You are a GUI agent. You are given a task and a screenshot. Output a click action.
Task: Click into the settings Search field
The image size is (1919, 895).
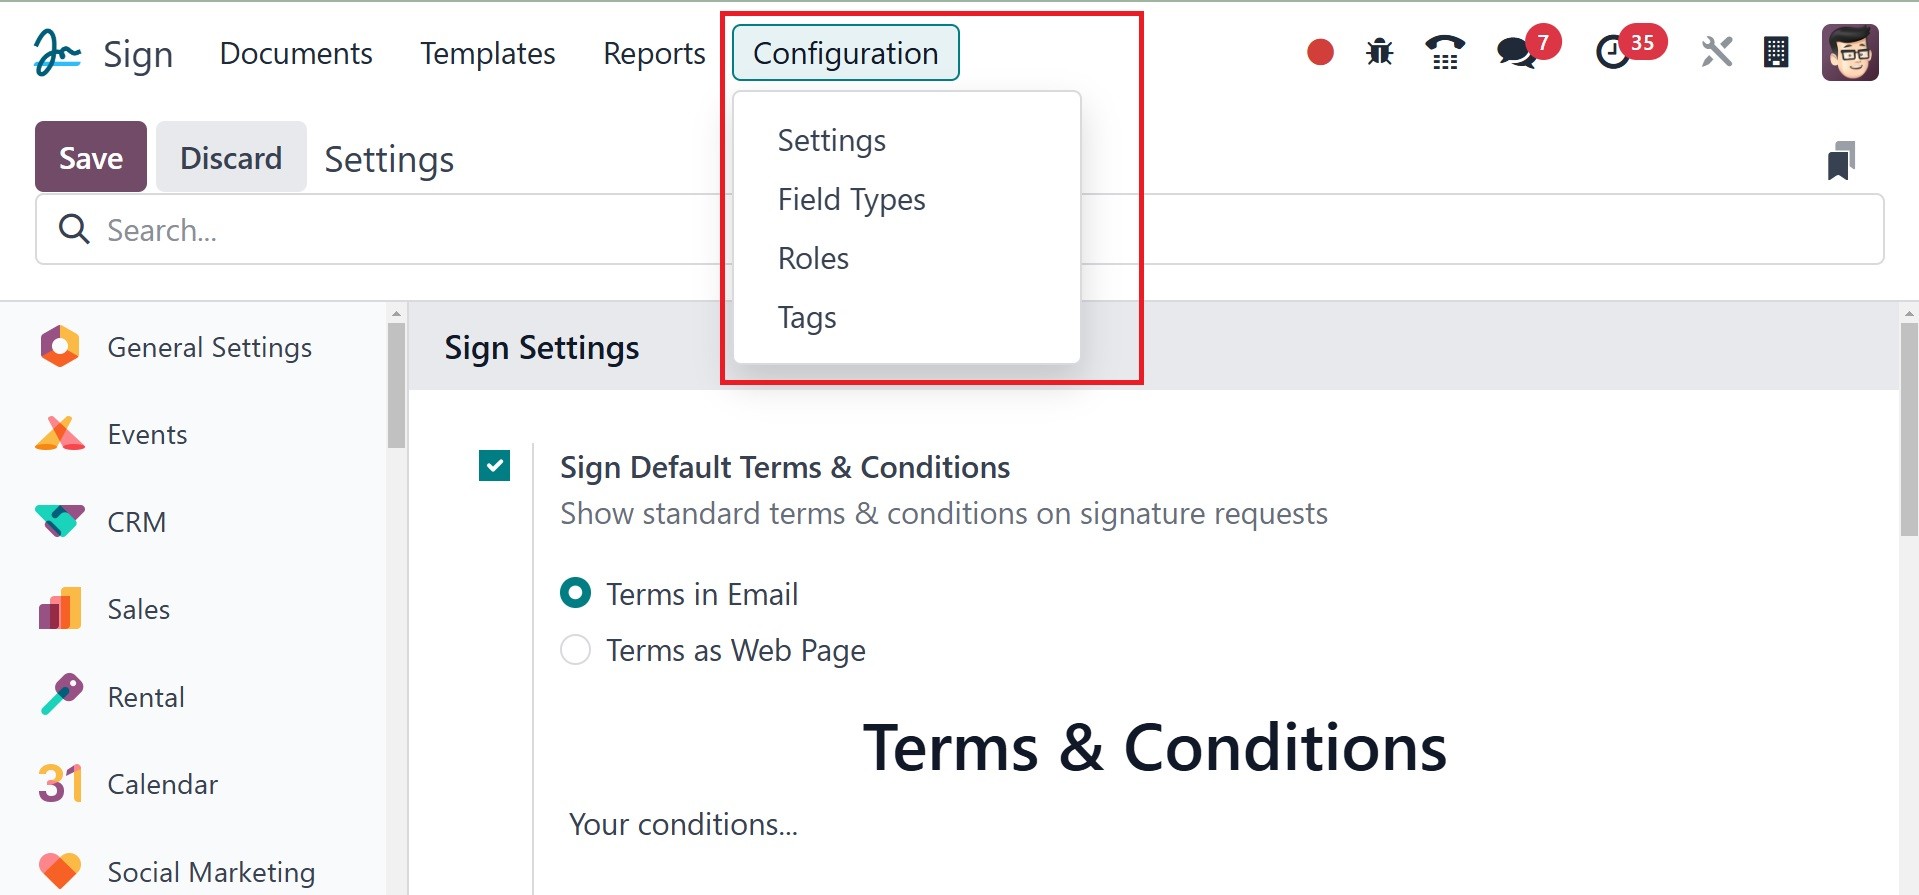(x=400, y=230)
